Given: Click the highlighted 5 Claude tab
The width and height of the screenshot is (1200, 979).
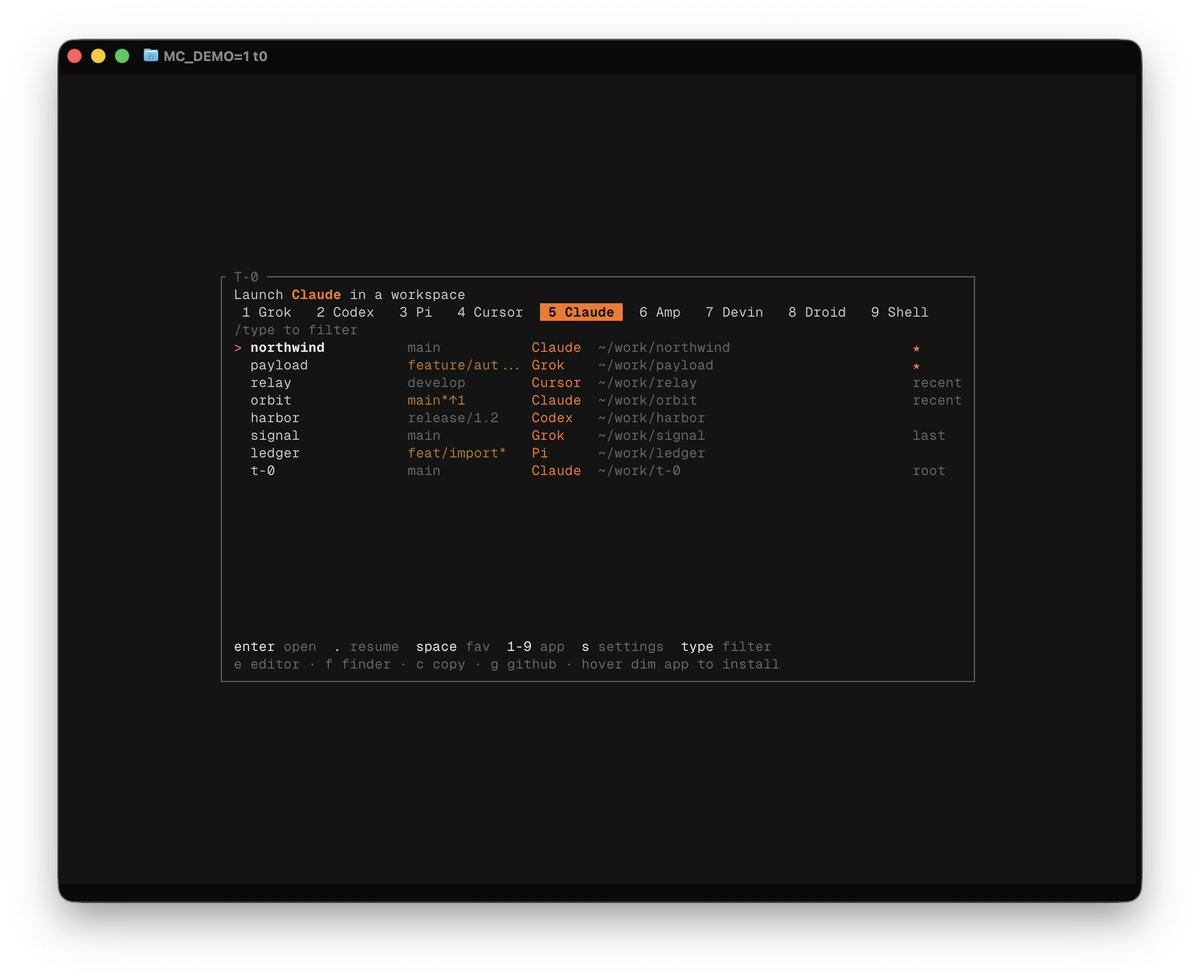Looking at the screenshot, I should [581, 312].
